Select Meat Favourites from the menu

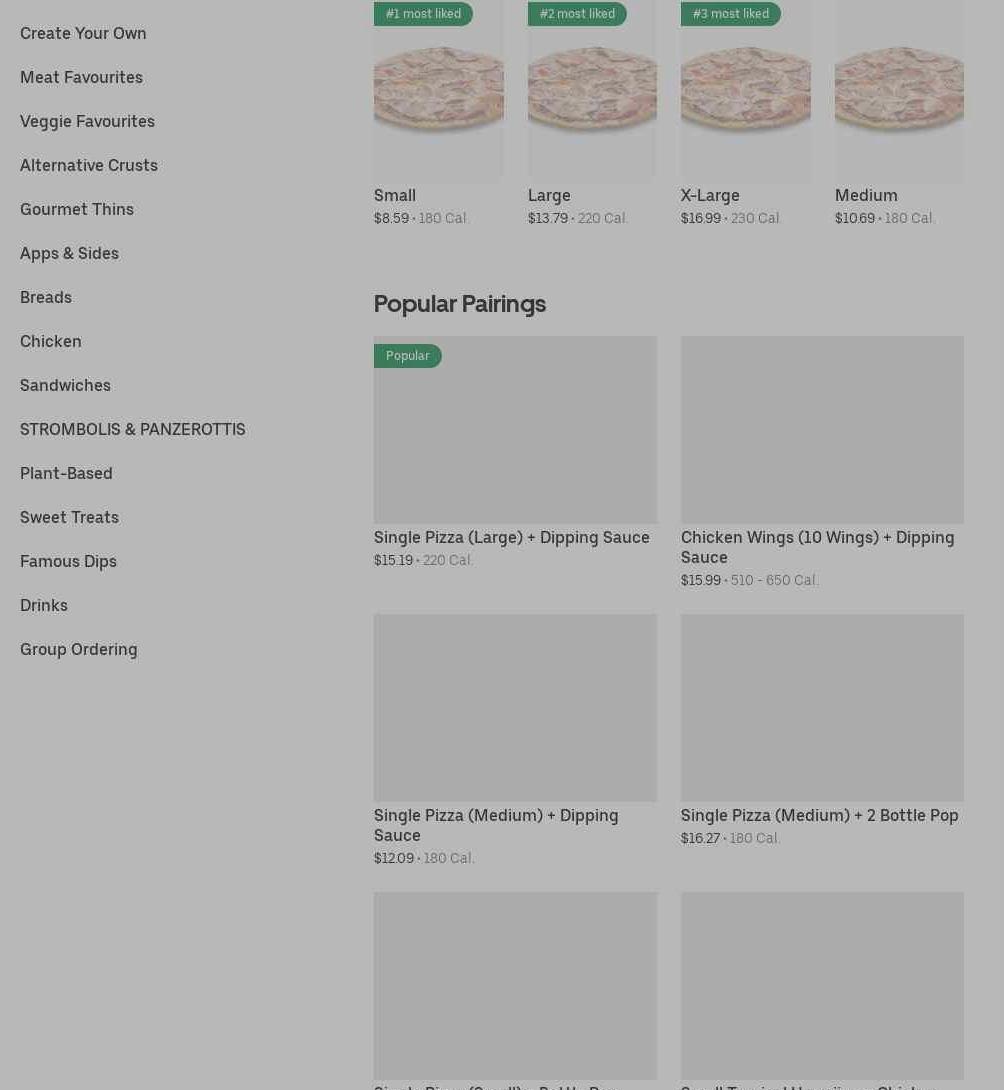coord(81,77)
